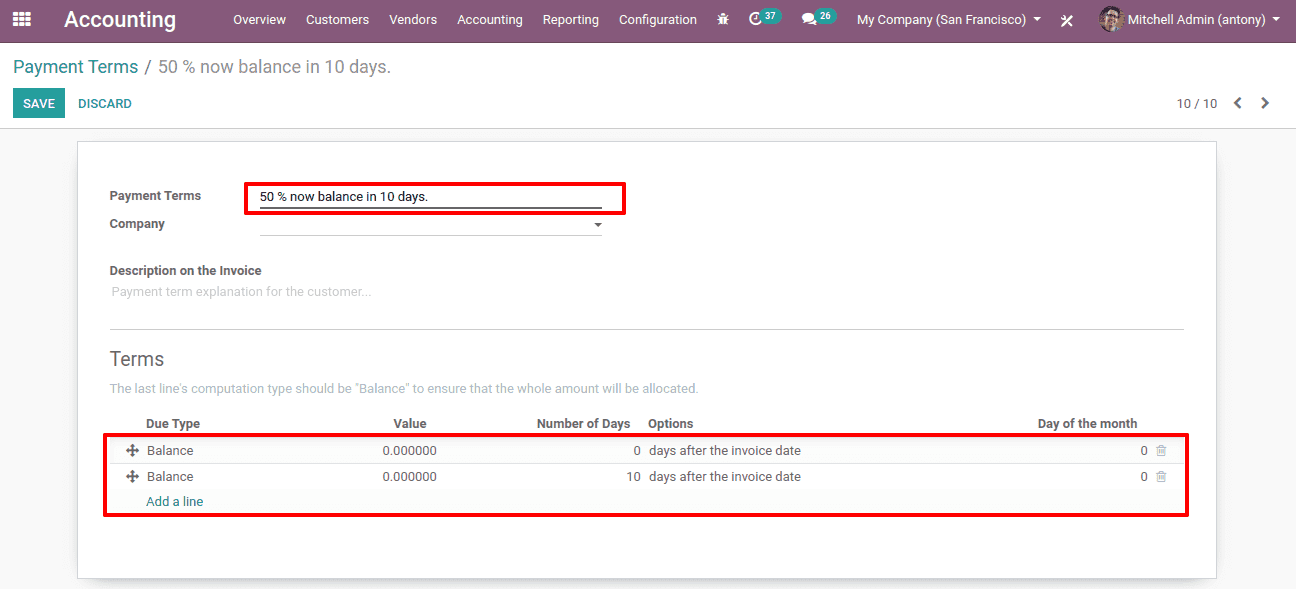Edit day of month in the 0-day line

tap(1144, 451)
